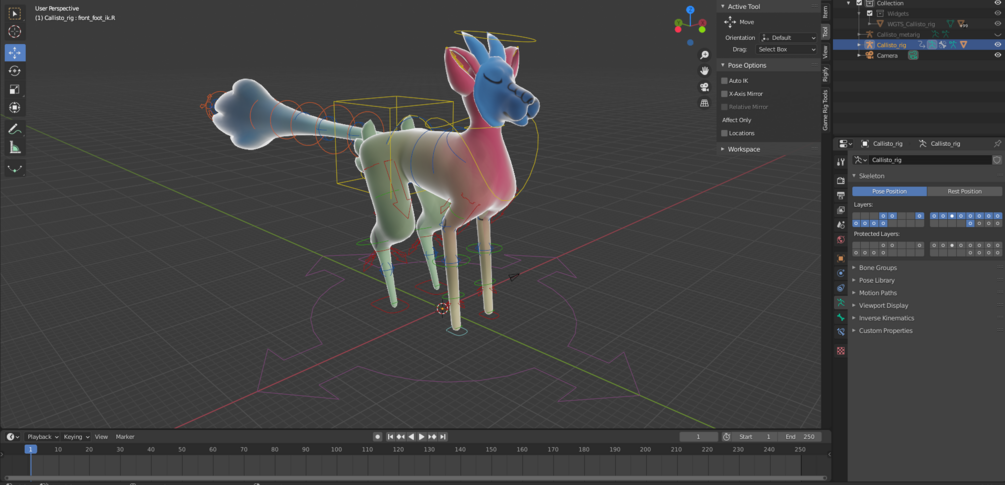Open Output properties tab
This screenshot has height=485, width=1005.
coord(841,195)
